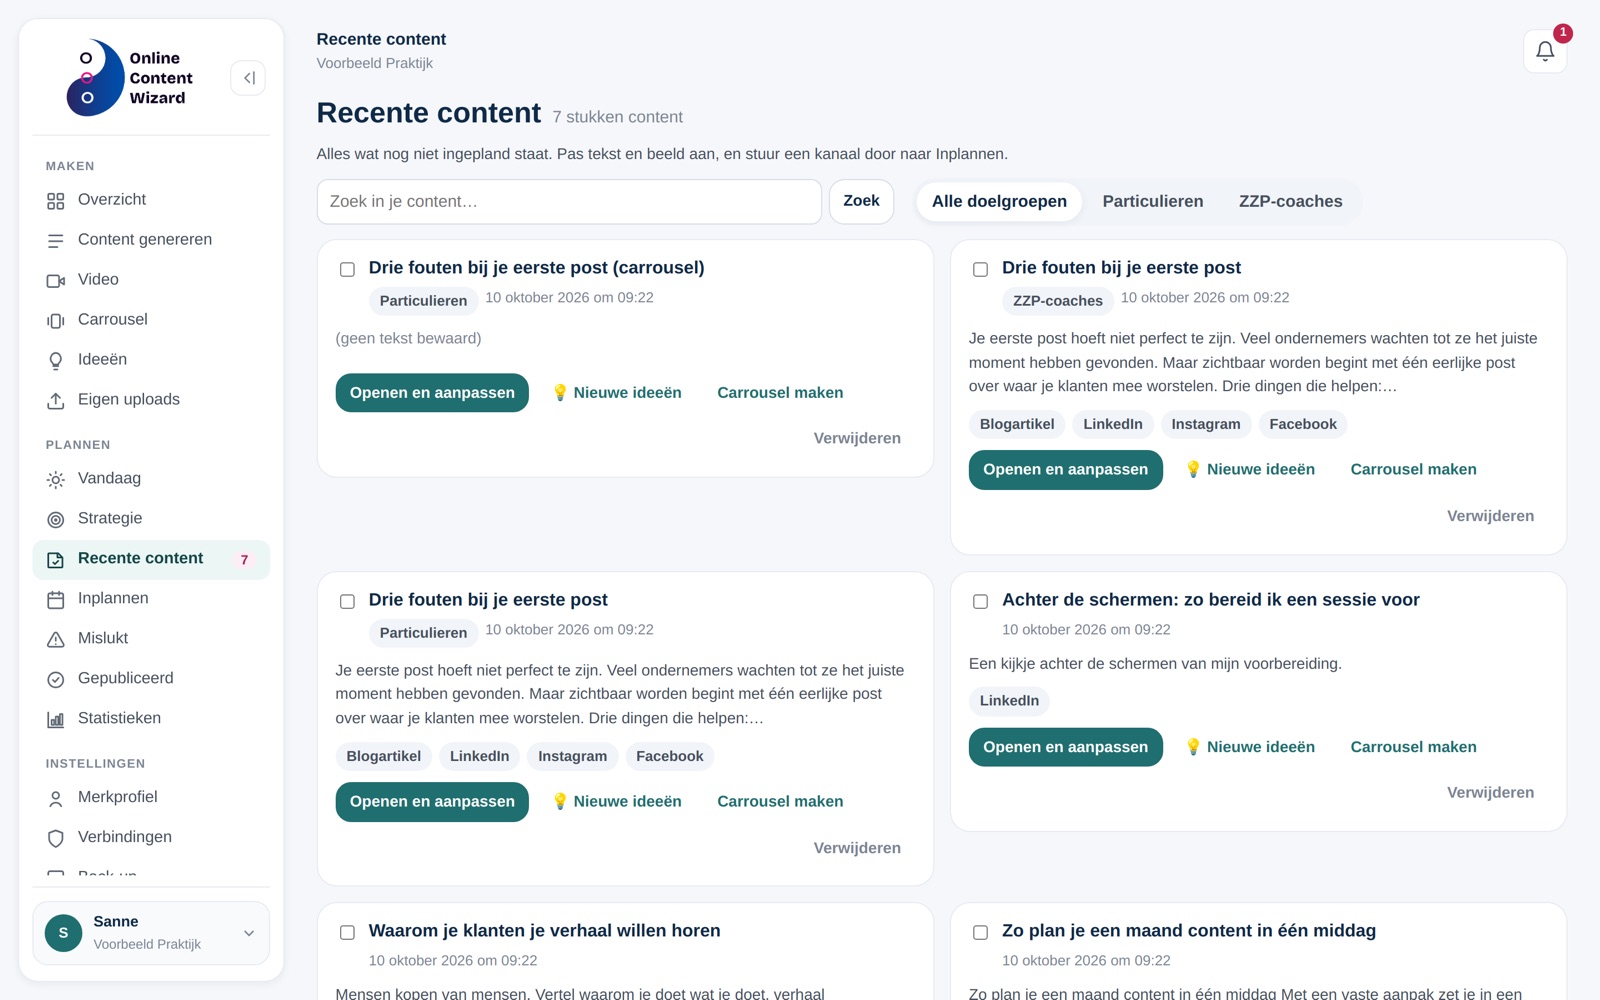Viewport: 1600px width, 1000px height.
Task: Click the Video camera icon
Action: [56, 281]
